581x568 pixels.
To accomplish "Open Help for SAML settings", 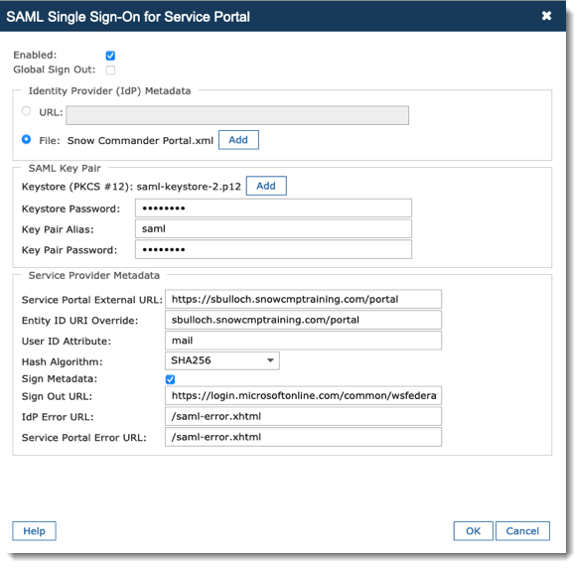I will [x=34, y=531].
